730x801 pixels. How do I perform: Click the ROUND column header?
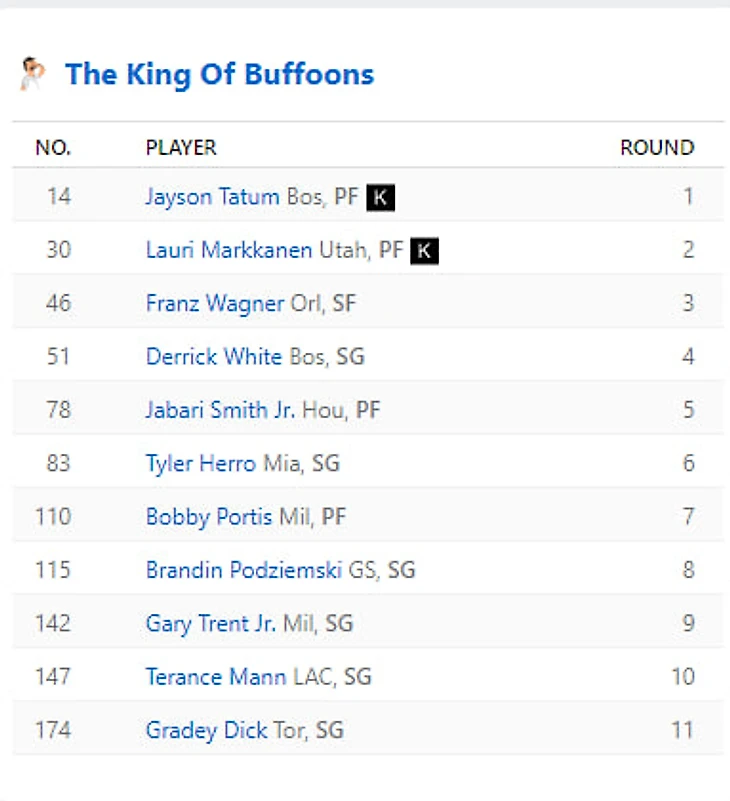657,148
